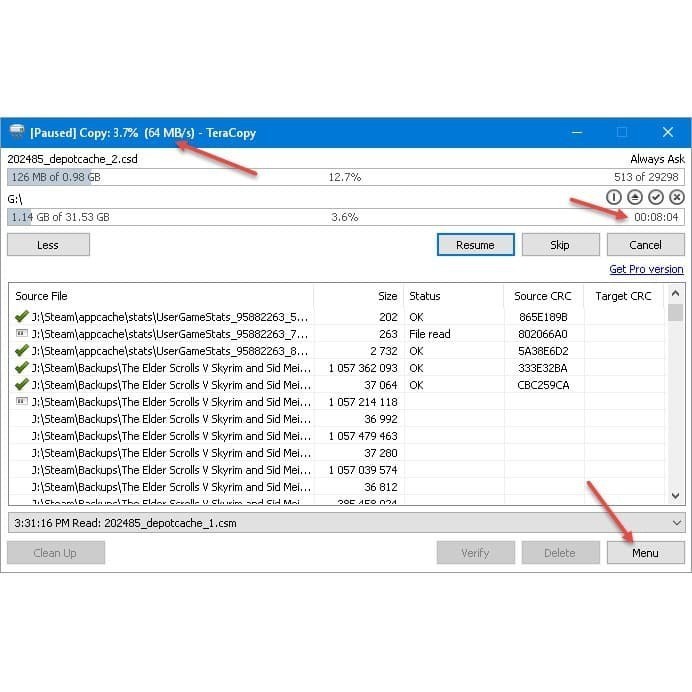Click the size value 1 057 039 574
This screenshot has width=692, height=692.
[x=363, y=470]
